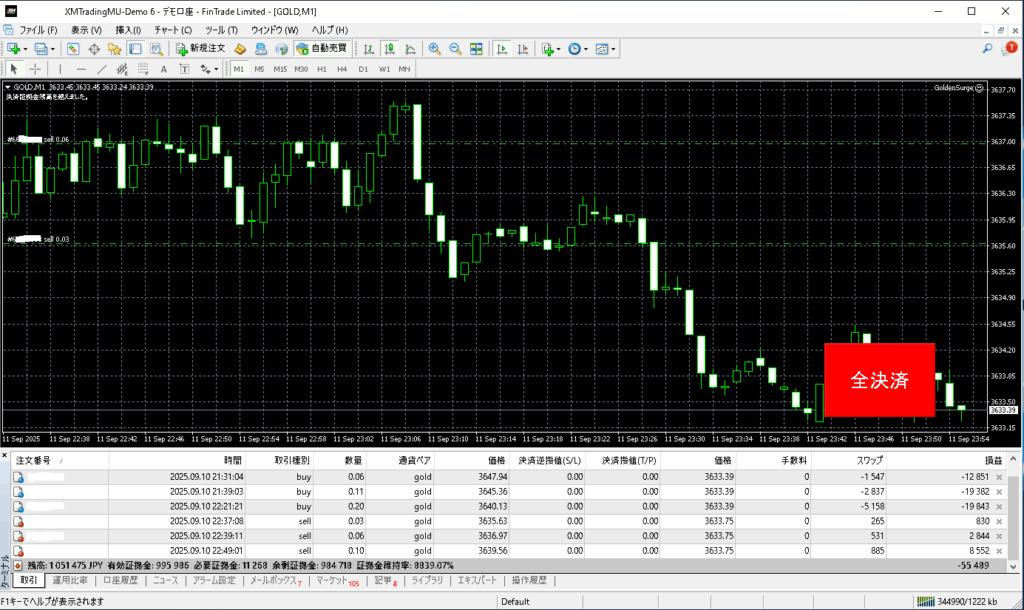Click the 新規注文 (New Order) button
1024x610 pixels.
coord(202,48)
